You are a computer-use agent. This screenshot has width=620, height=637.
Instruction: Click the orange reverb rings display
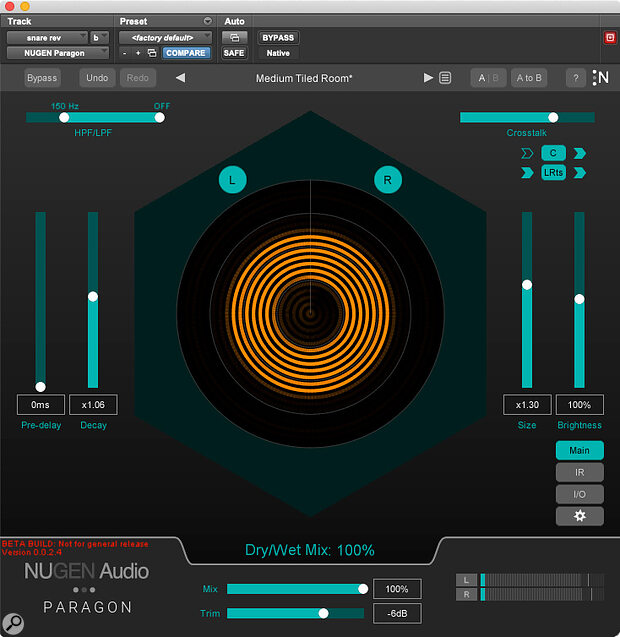click(x=310, y=314)
